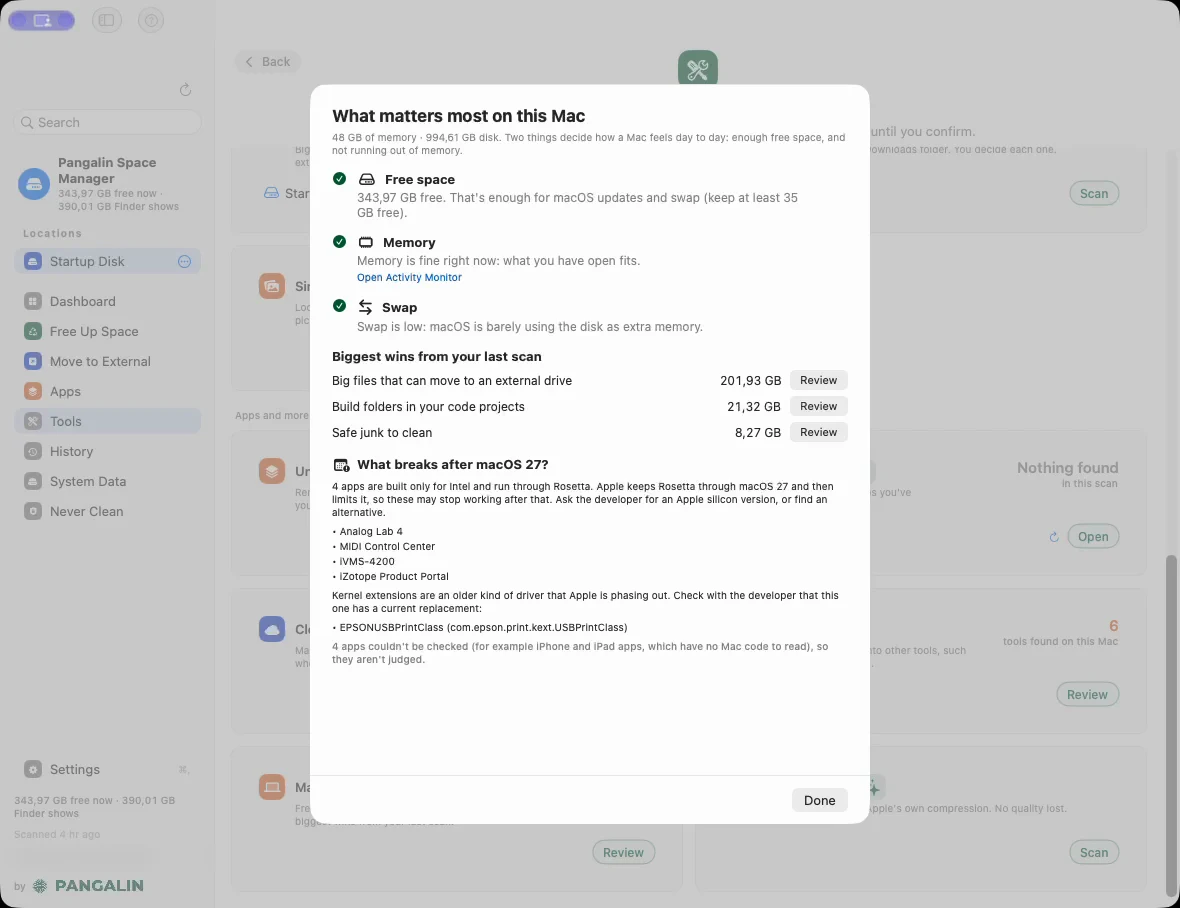Review build folders in code projects
1180x908 pixels.
818,406
